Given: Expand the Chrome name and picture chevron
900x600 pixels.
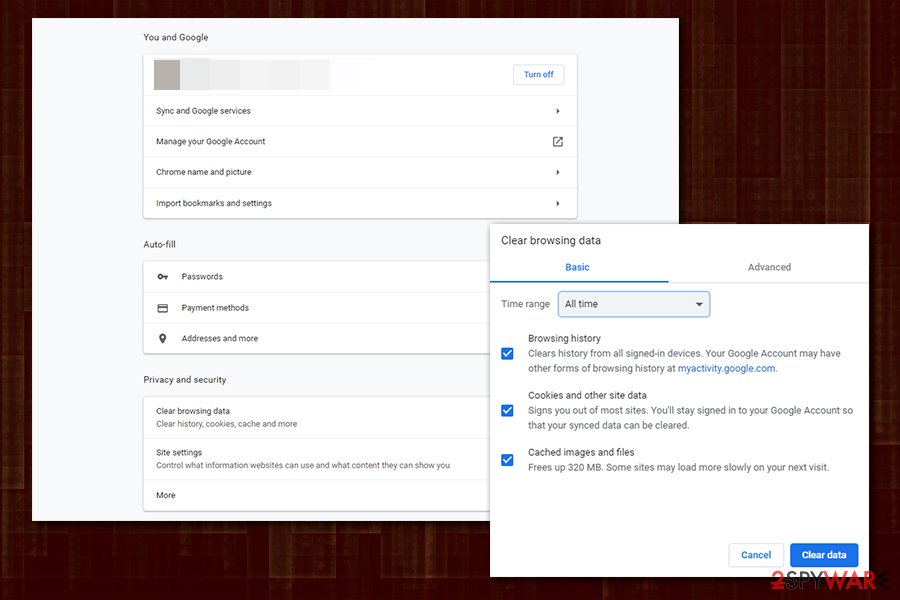Looking at the screenshot, I should click(x=557, y=172).
